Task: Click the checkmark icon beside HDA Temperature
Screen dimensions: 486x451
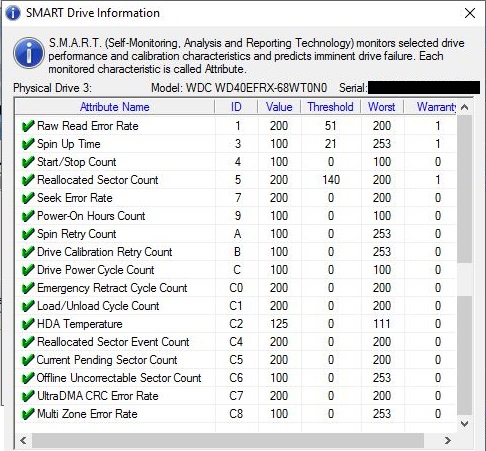Action: coord(28,324)
